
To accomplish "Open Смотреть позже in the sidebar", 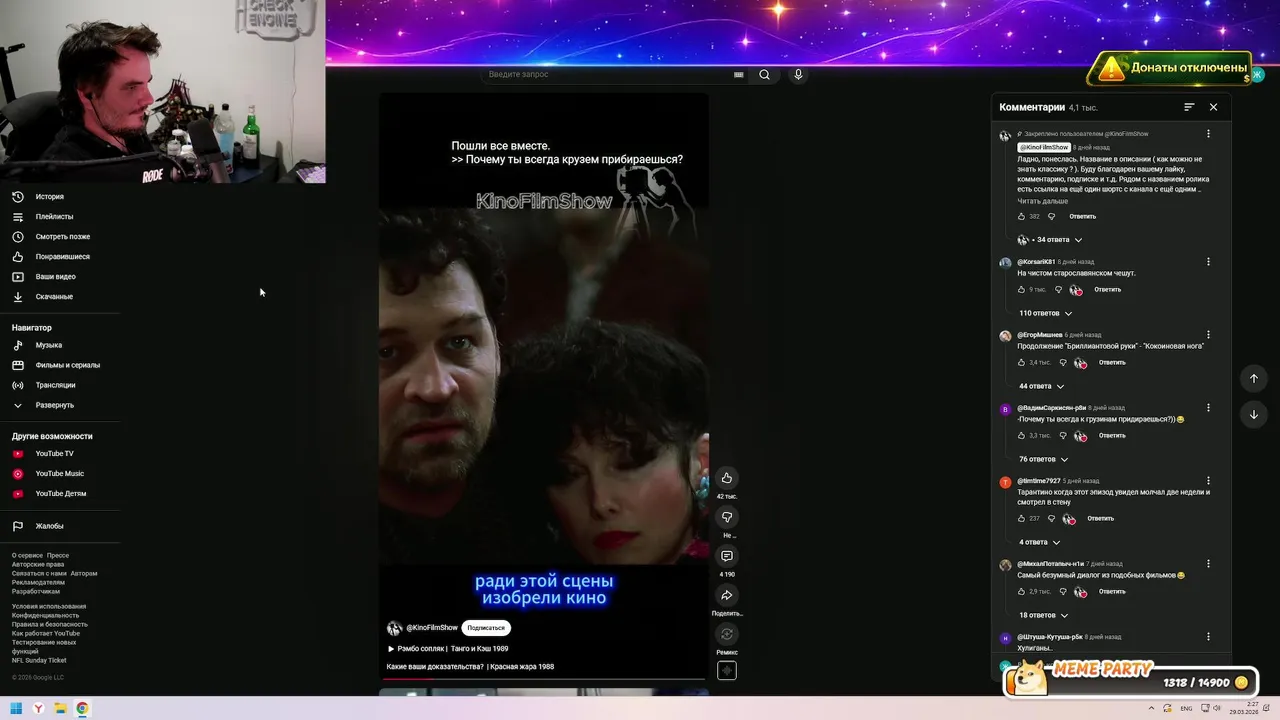I will point(60,236).
